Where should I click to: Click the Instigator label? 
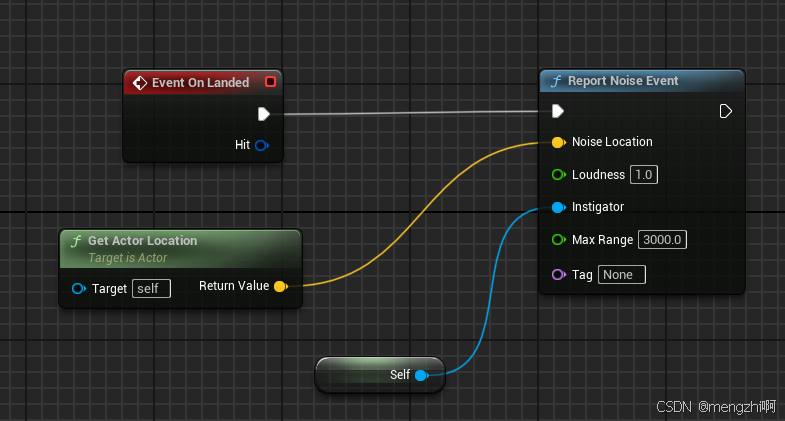coord(598,207)
